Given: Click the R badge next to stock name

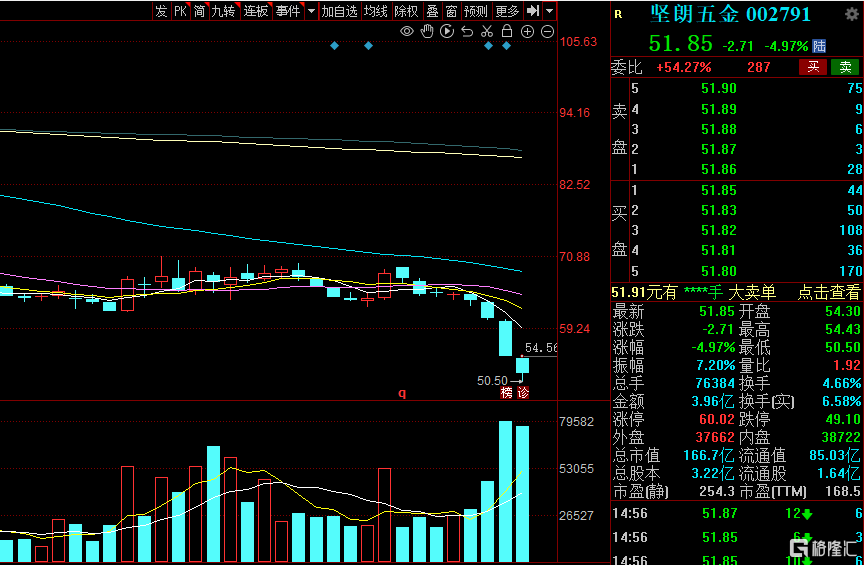Looking at the screenshot, I should coord(618,14).
